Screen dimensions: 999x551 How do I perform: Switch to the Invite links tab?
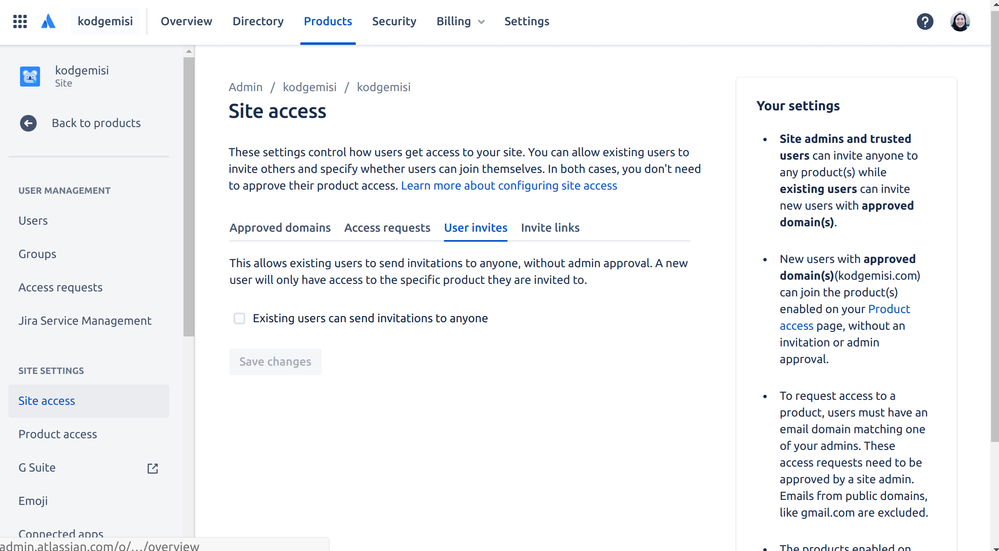tap(550, 228)
